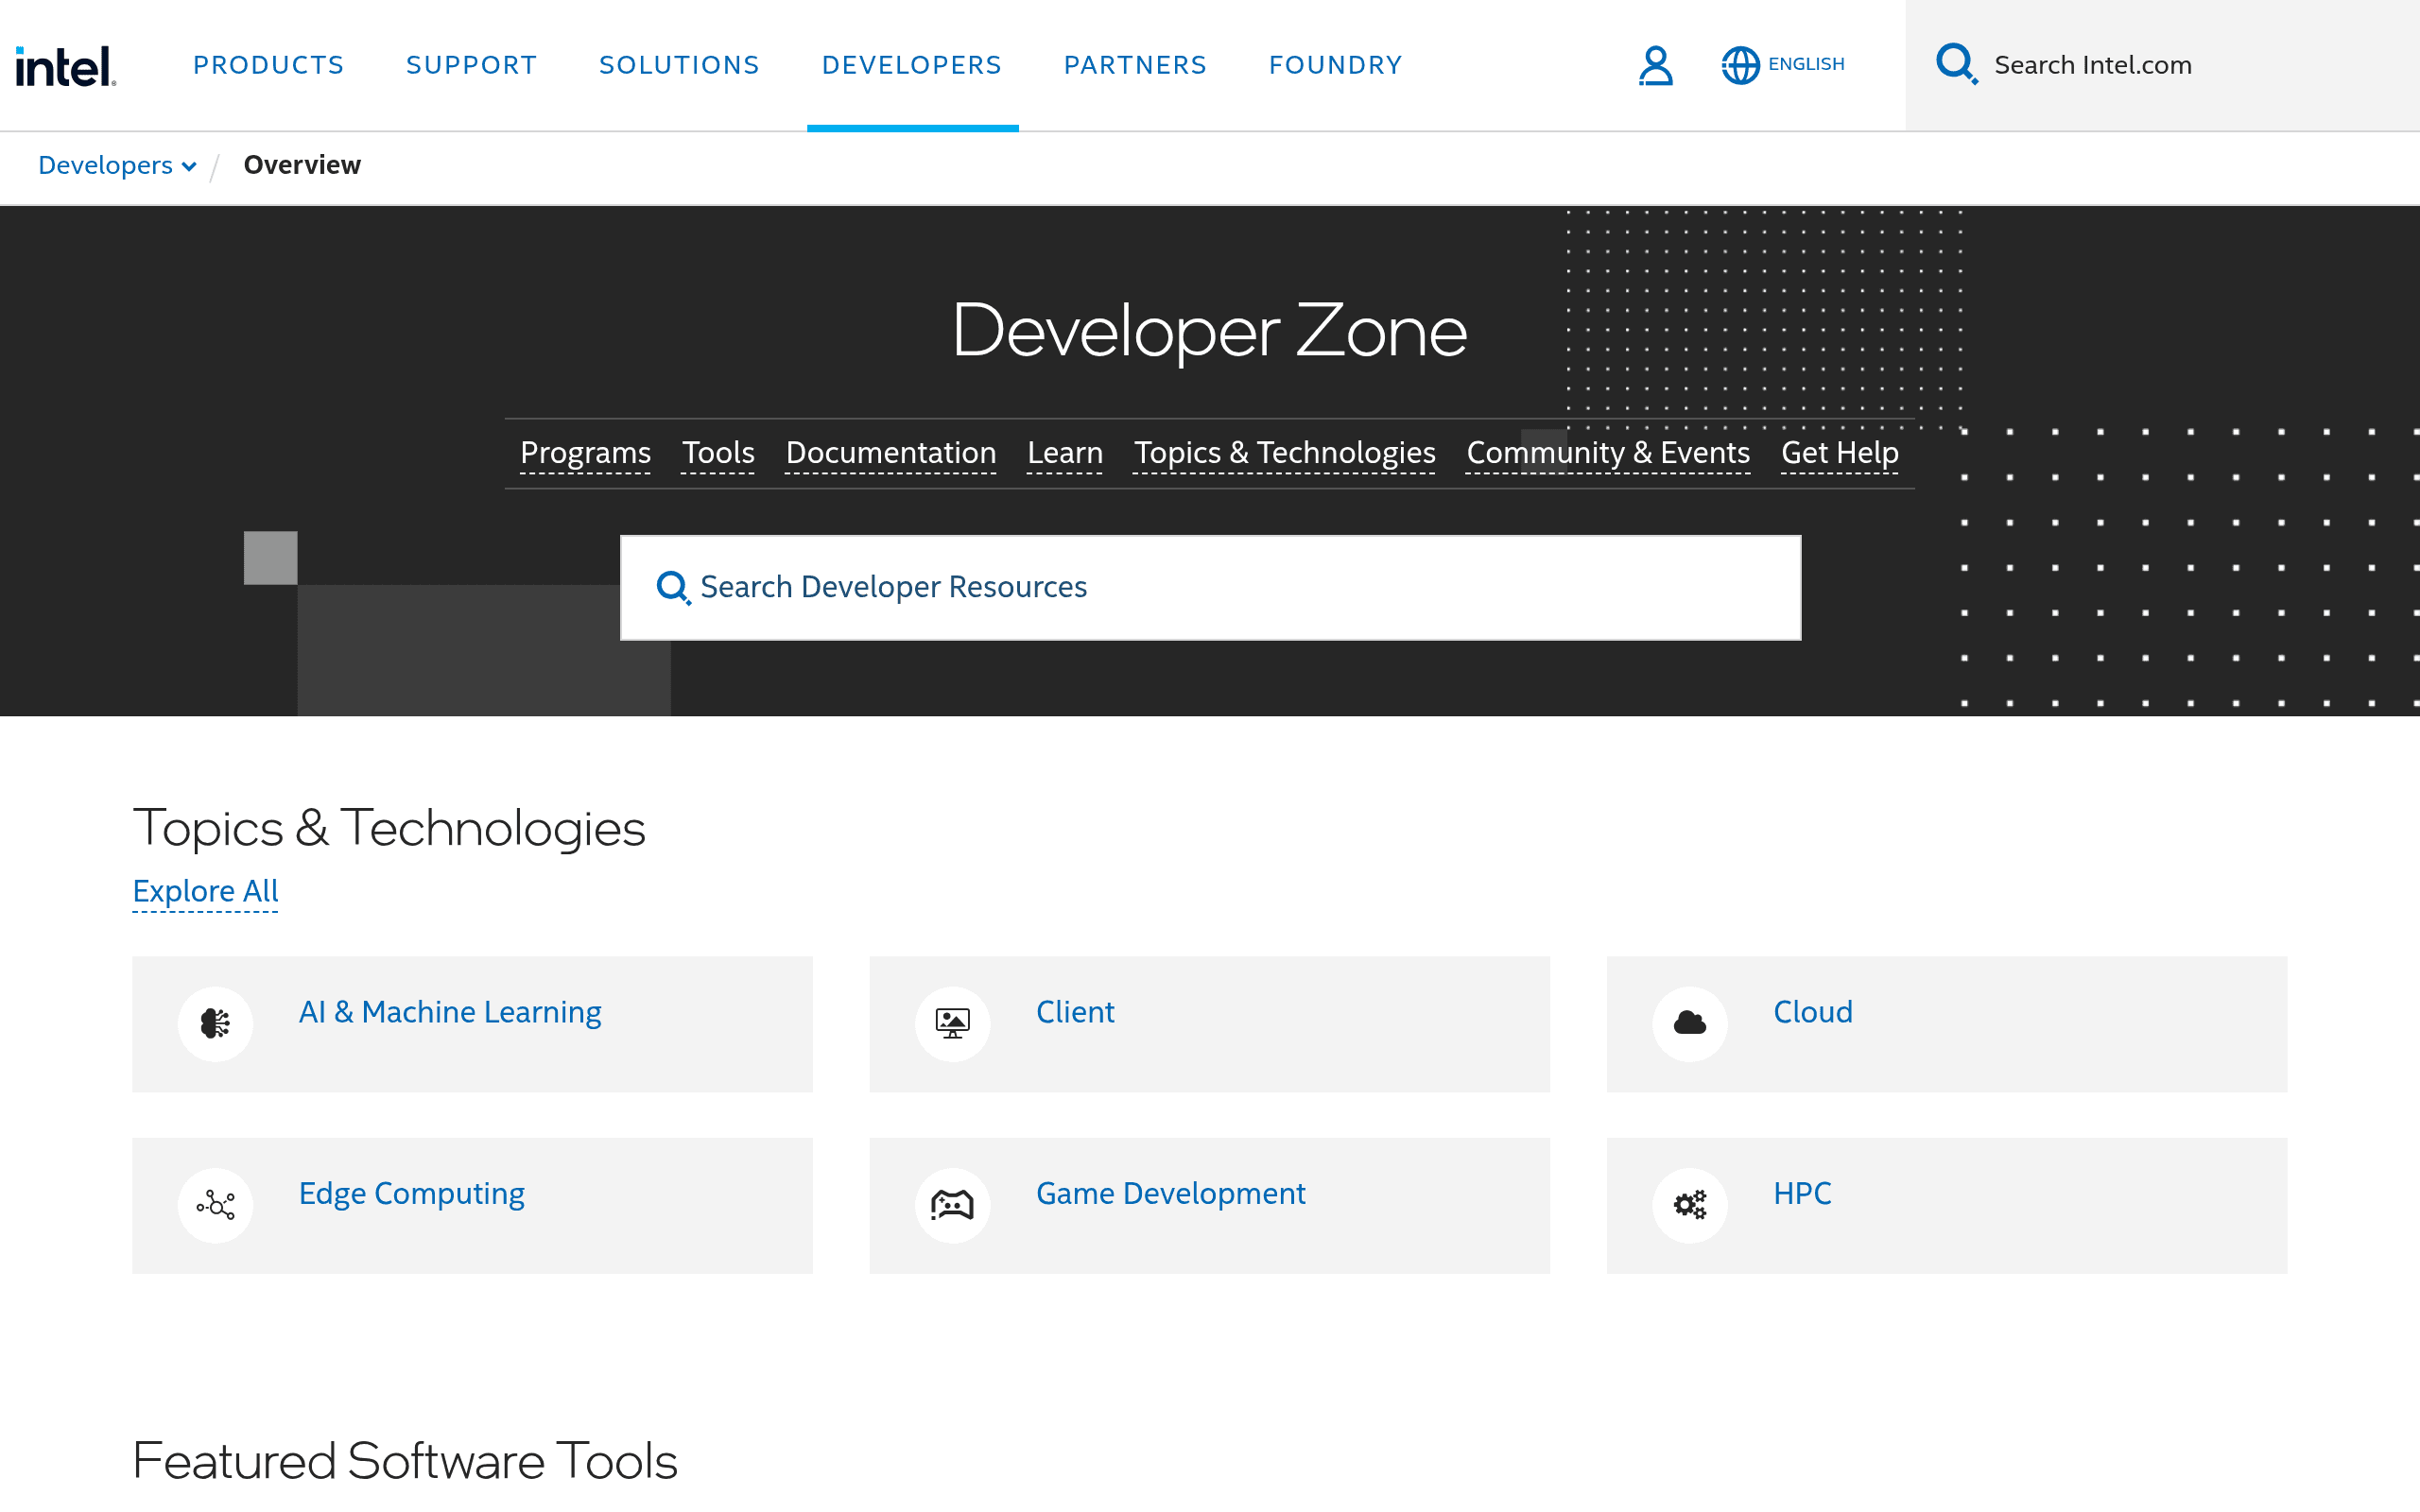Image resolution: width=2420 pixels, height=1512 pixels.
Task: Click the Cloud icon
Action: (1689, 1023)
